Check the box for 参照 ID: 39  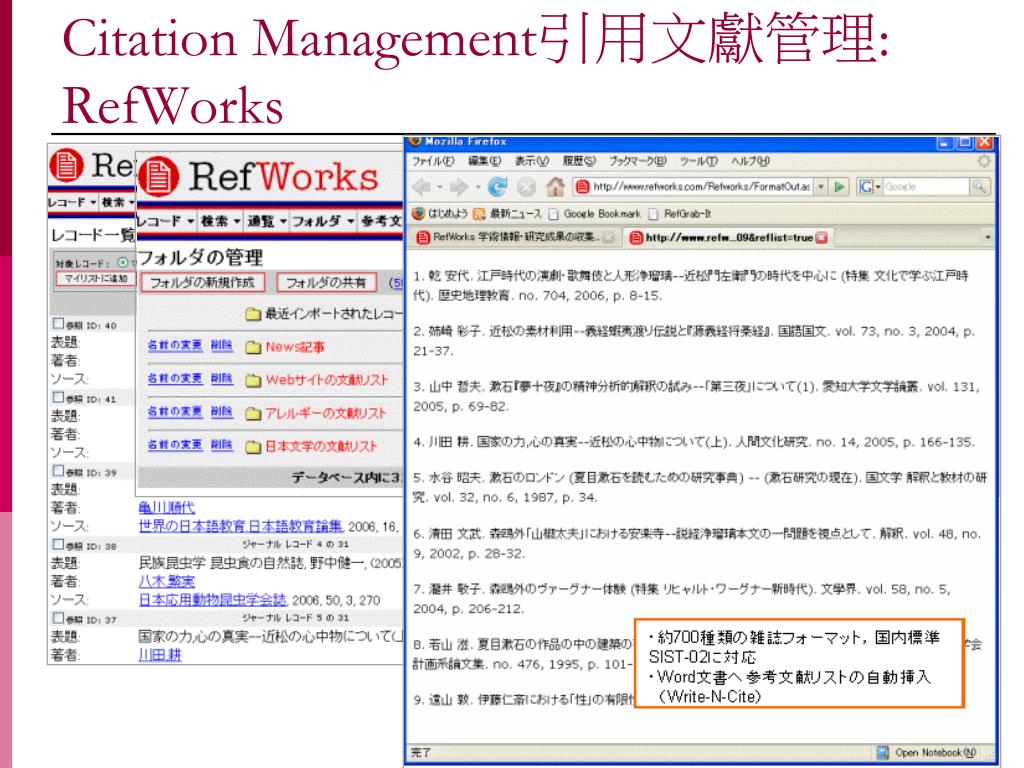click(58, 471)
